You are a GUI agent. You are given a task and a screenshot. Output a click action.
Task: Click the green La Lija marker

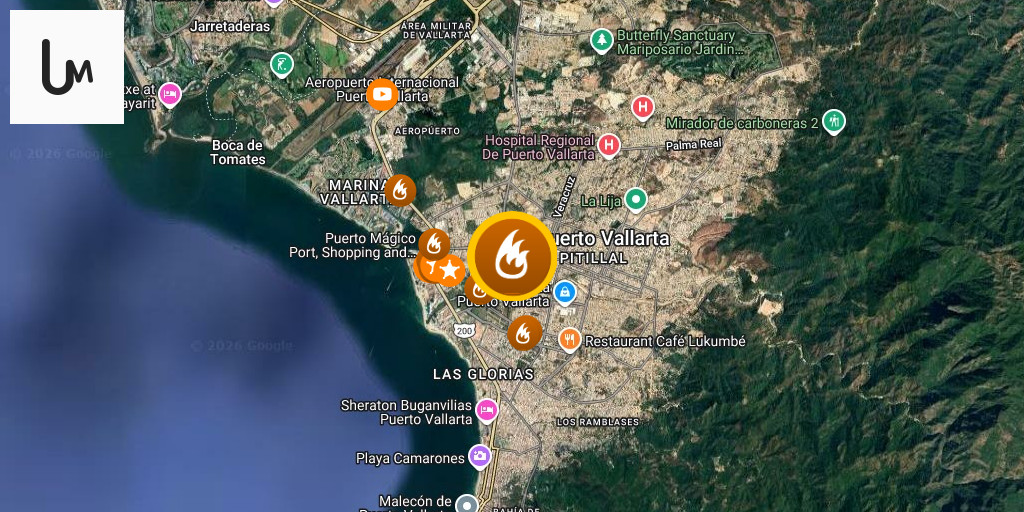click(635, 199)
